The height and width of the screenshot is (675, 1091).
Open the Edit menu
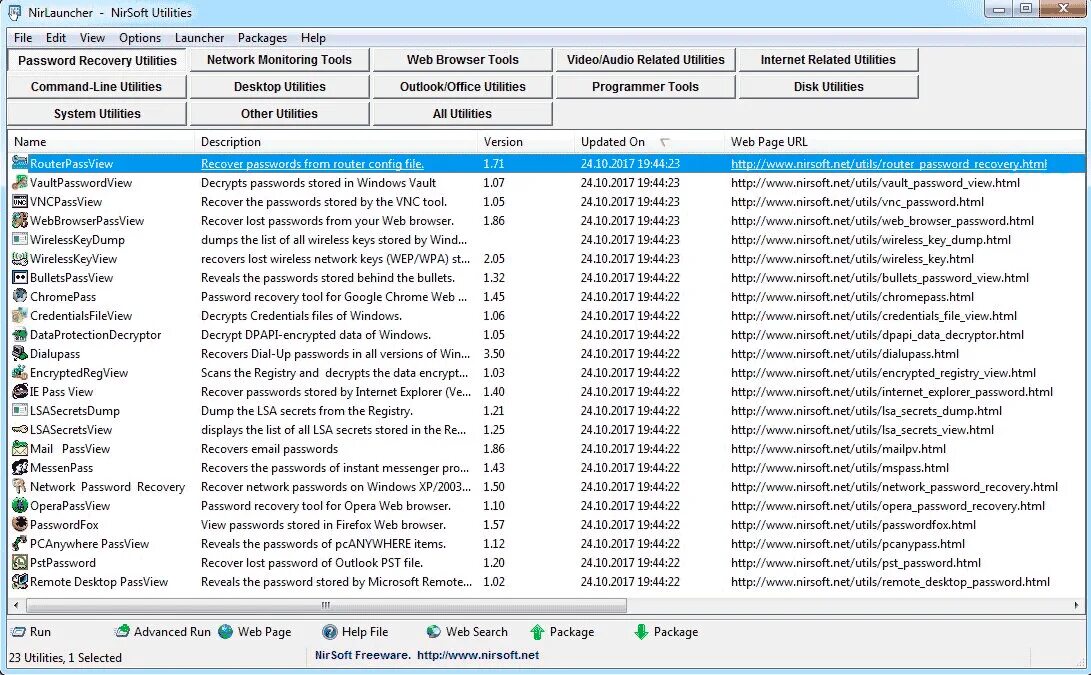coord(56,38)
